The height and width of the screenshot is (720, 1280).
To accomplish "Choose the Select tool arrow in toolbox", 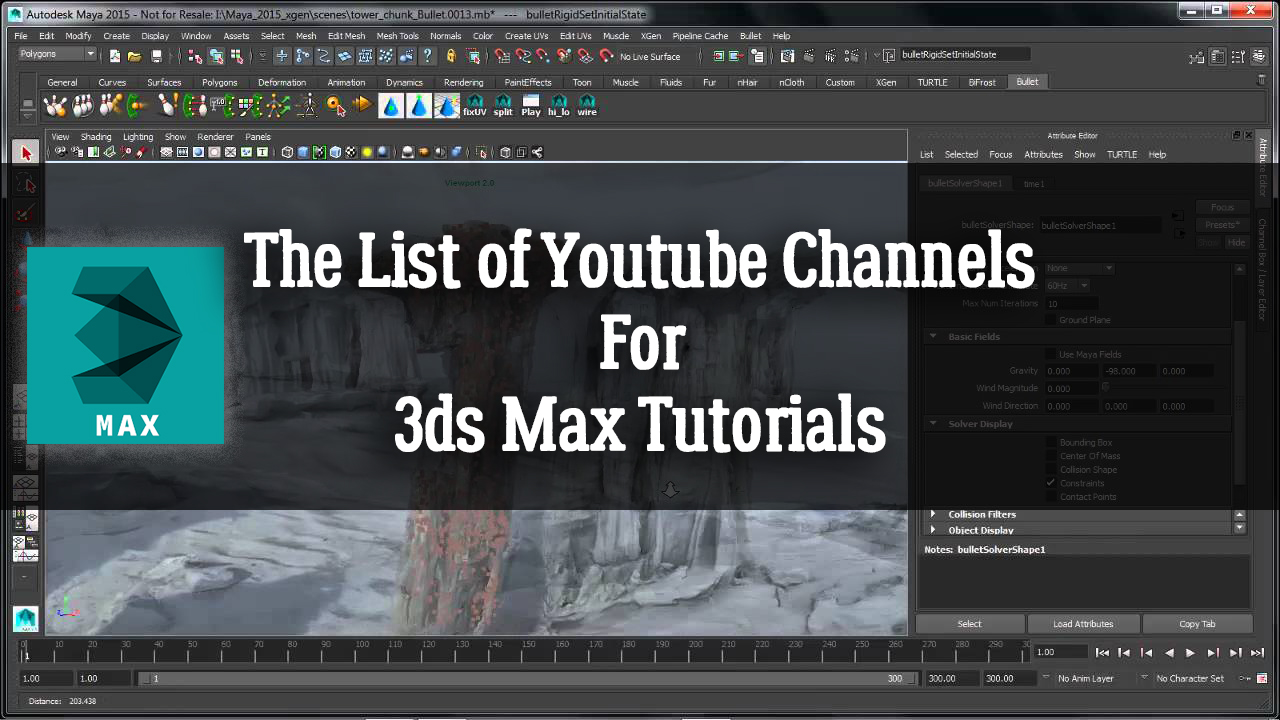I will point(26,153).
